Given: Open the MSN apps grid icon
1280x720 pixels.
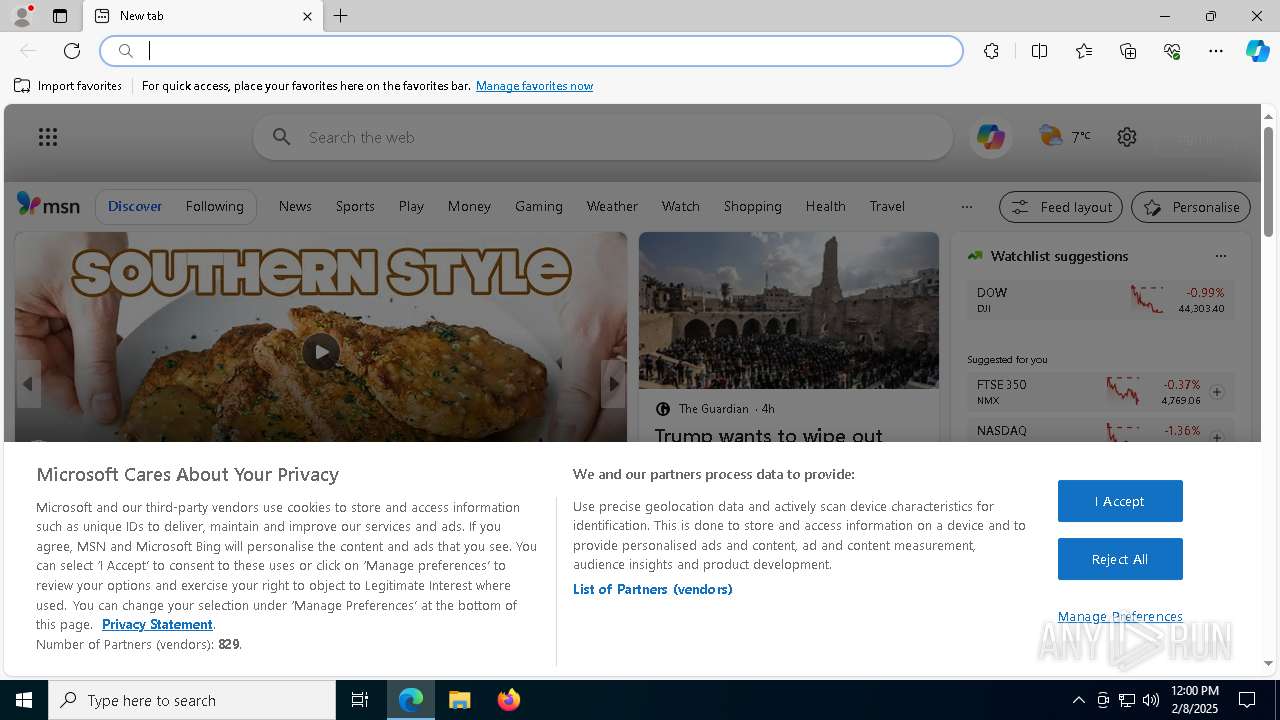Looking at the screenshot, I should click(x=48, y=137).
